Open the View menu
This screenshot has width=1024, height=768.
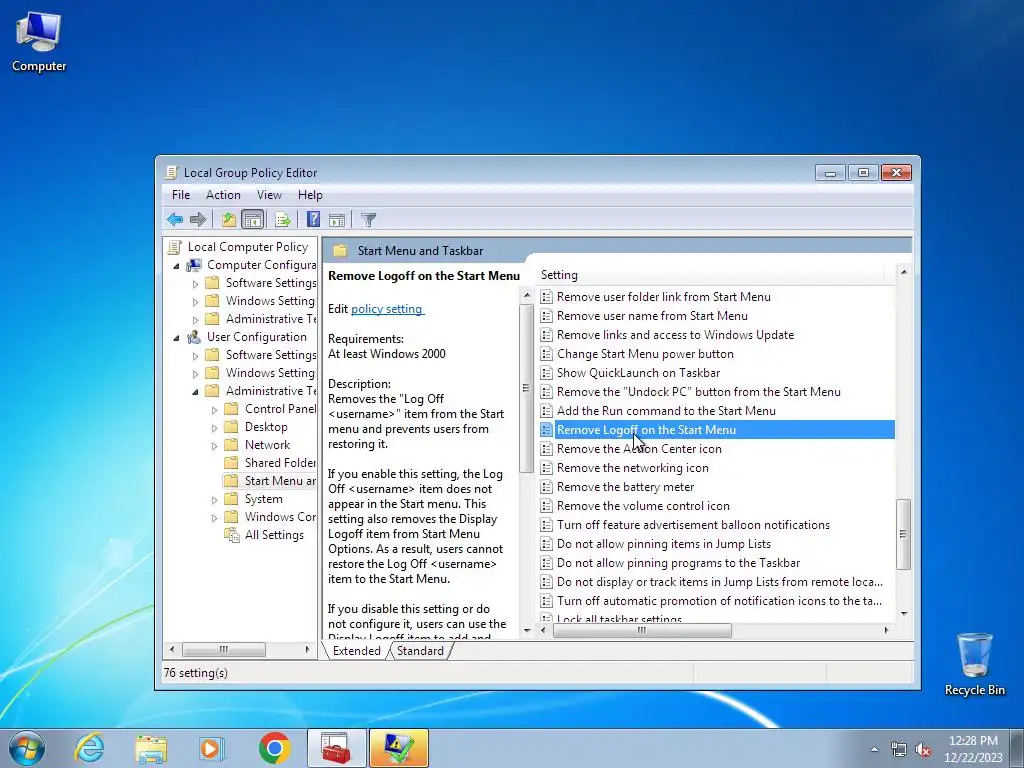(269, 195)
